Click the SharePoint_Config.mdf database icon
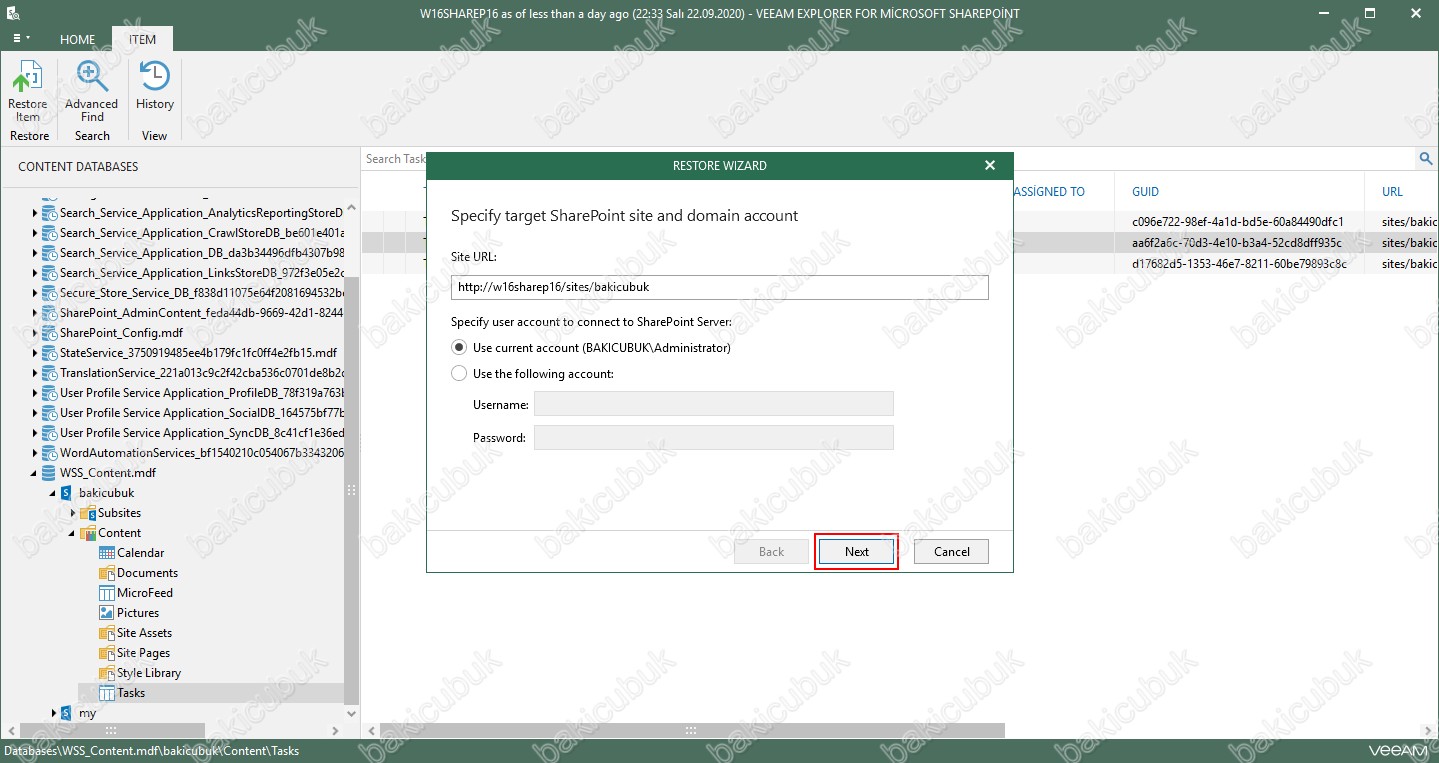Screen dimensions: 1439x763 point(49,333)
